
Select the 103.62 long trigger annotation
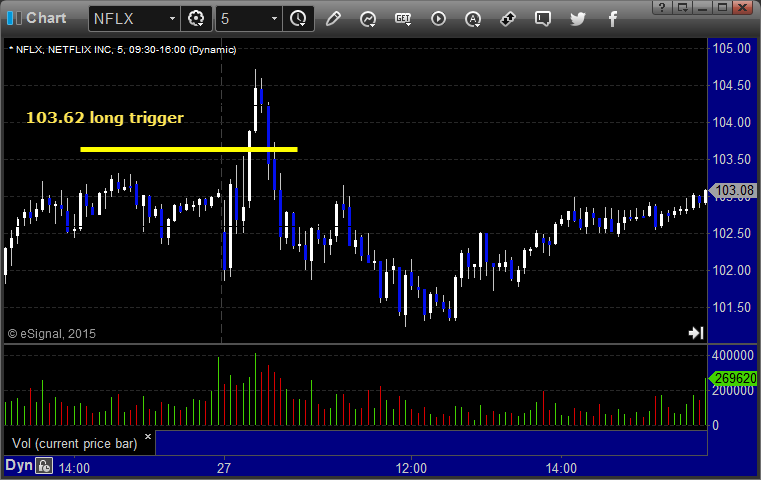tap(105, 117)
